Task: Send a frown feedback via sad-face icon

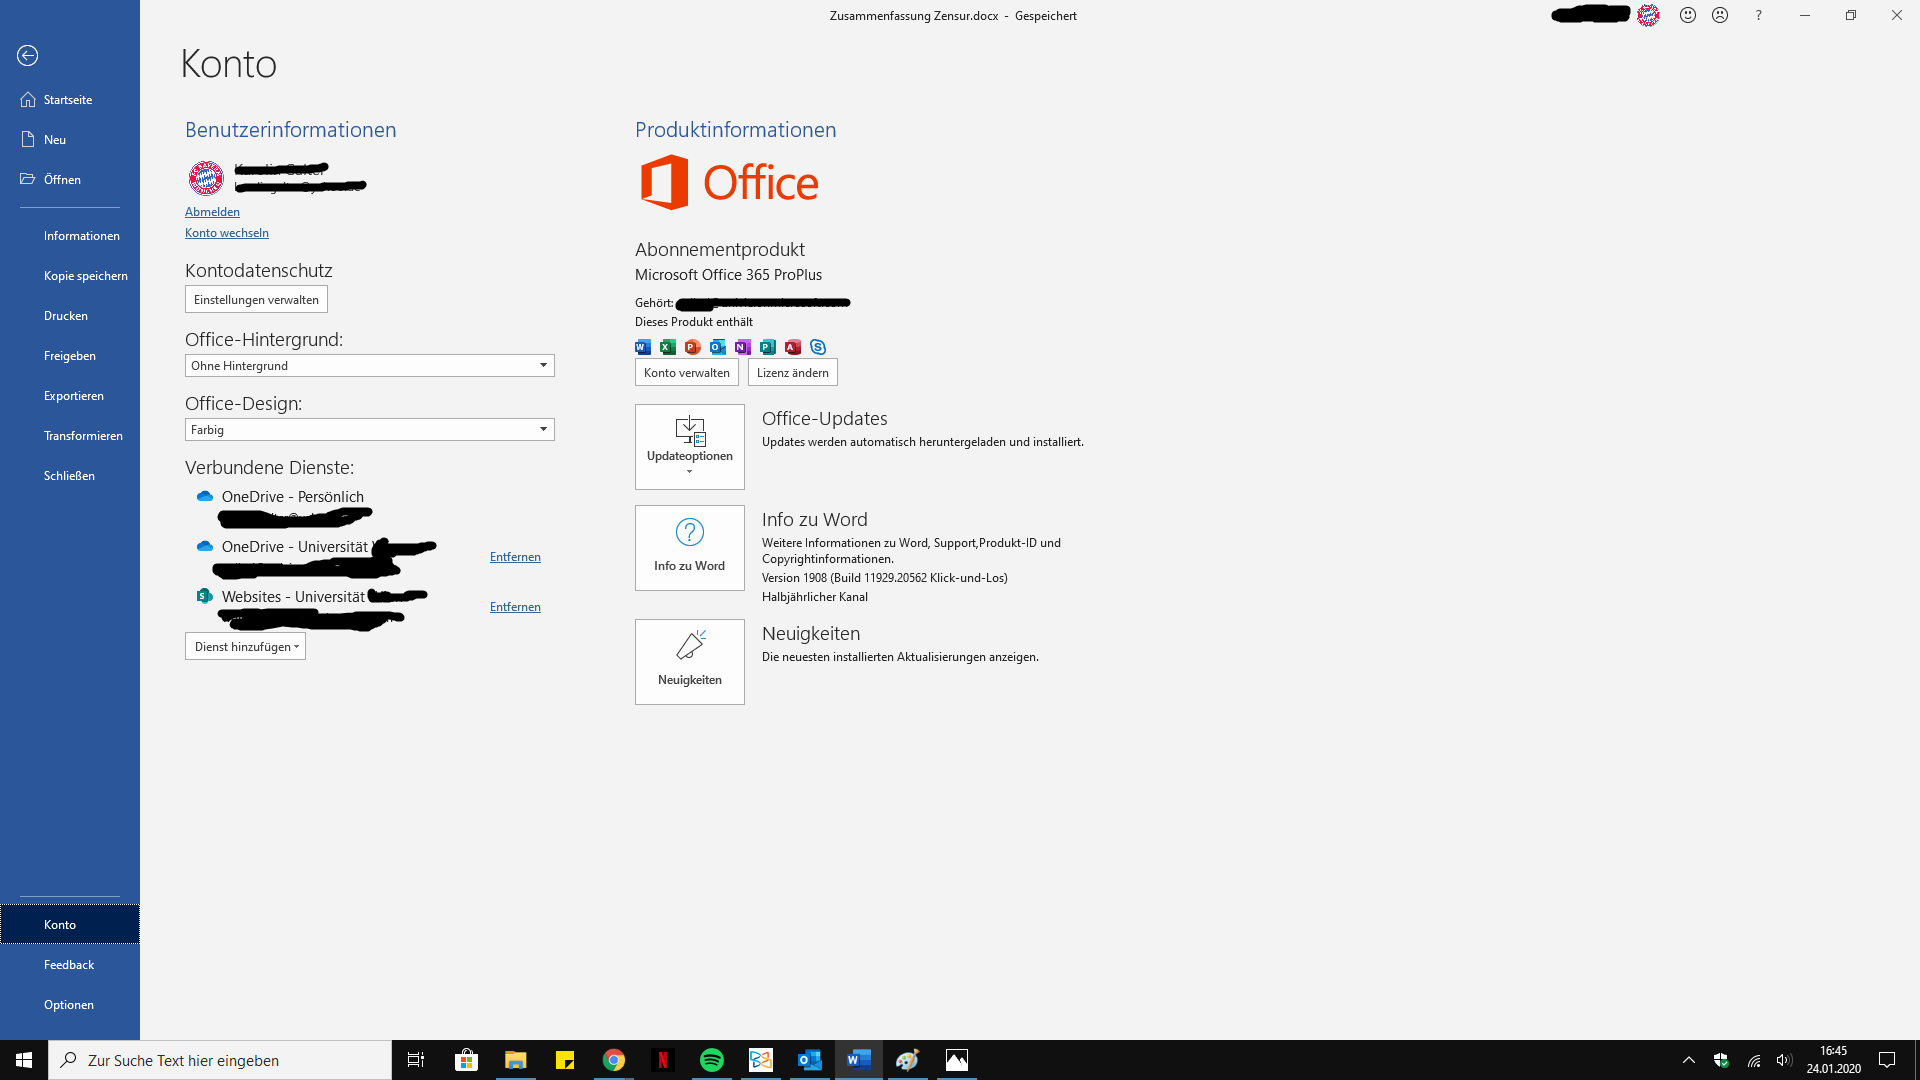Action: coord(1720,15)
